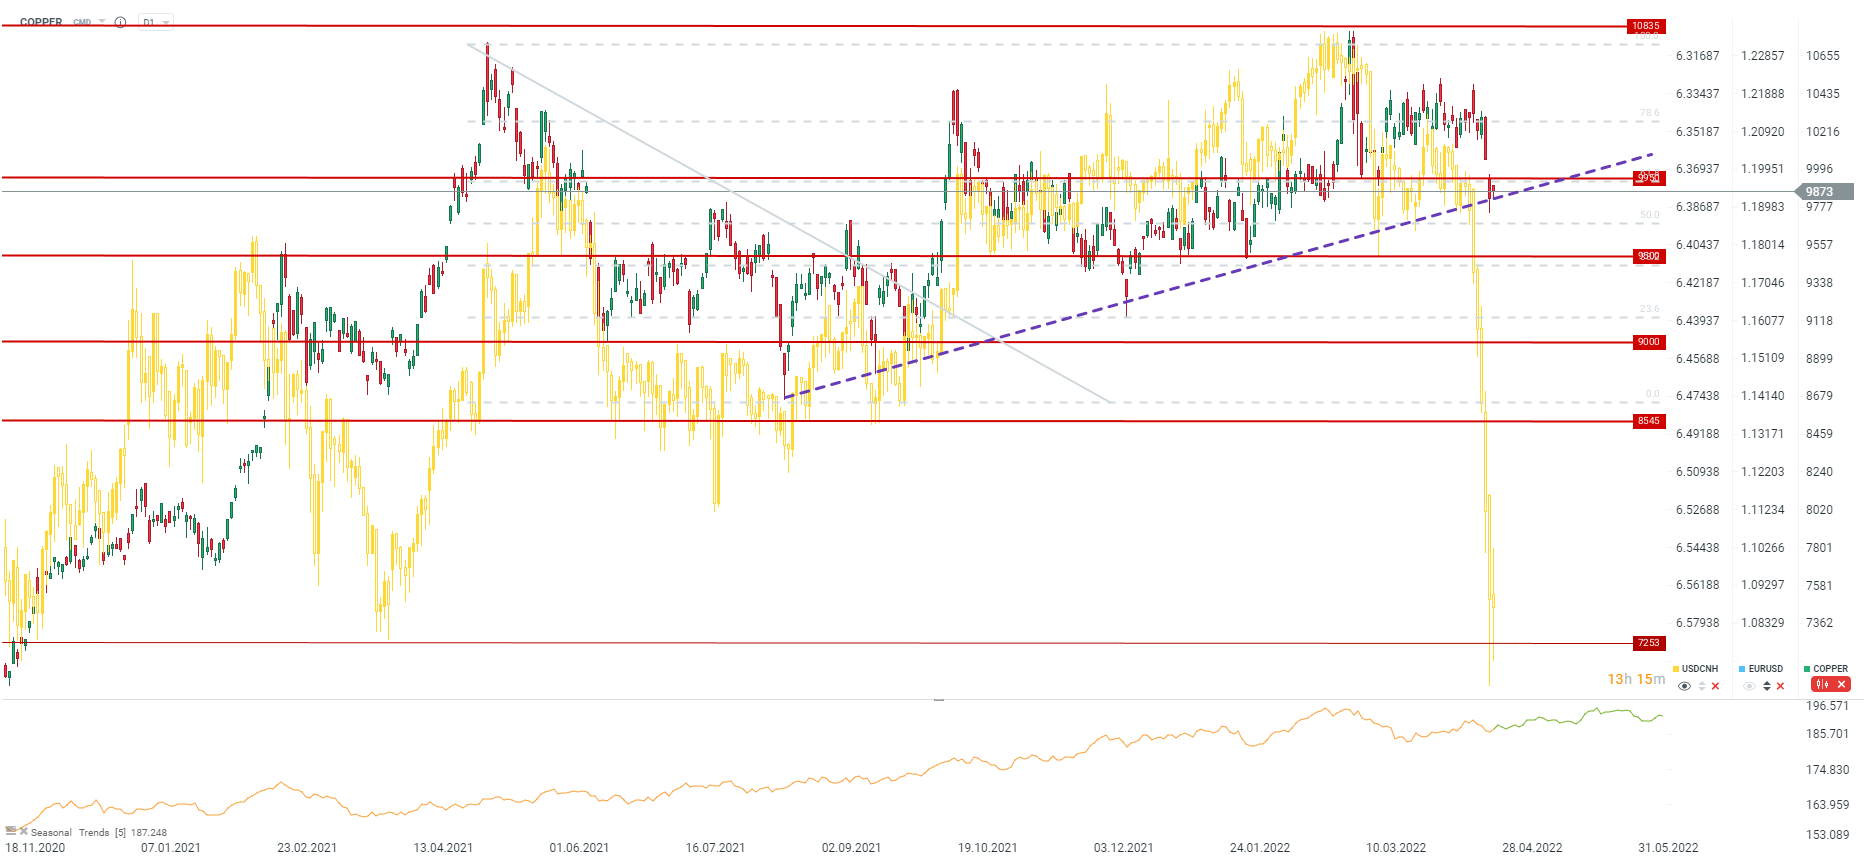Viewport: 1866px width, 865px height.
Task: Select the 9000 horizontal line price label
Action: point(1648,342)
